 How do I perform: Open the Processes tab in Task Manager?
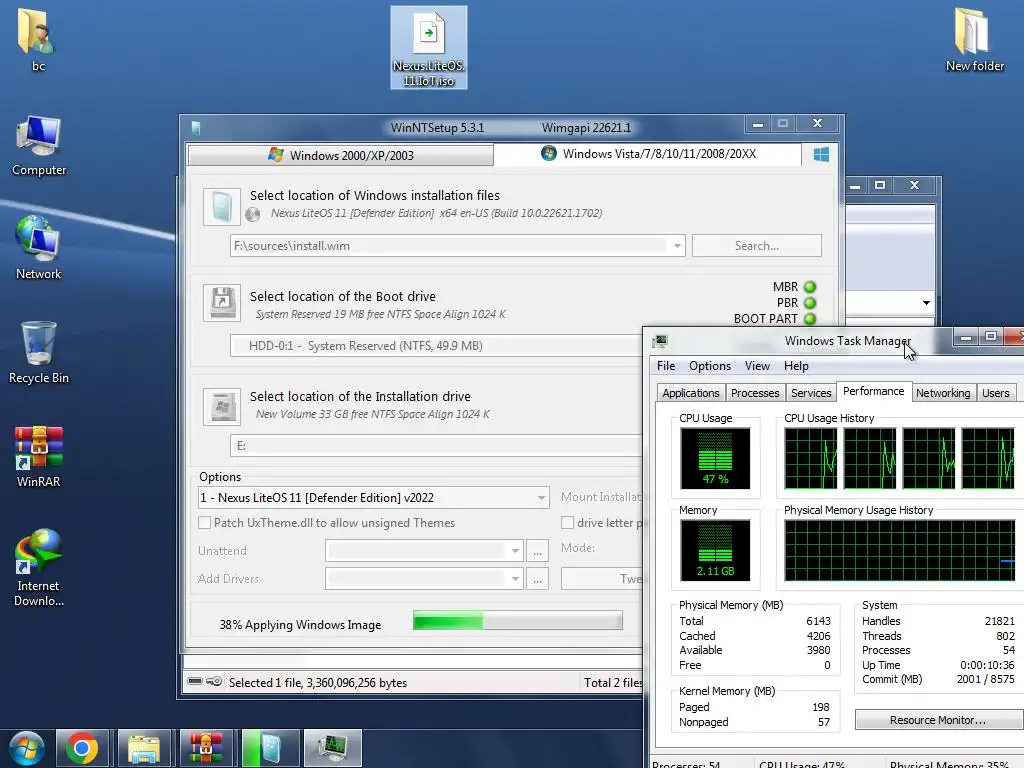coord(755,392)
